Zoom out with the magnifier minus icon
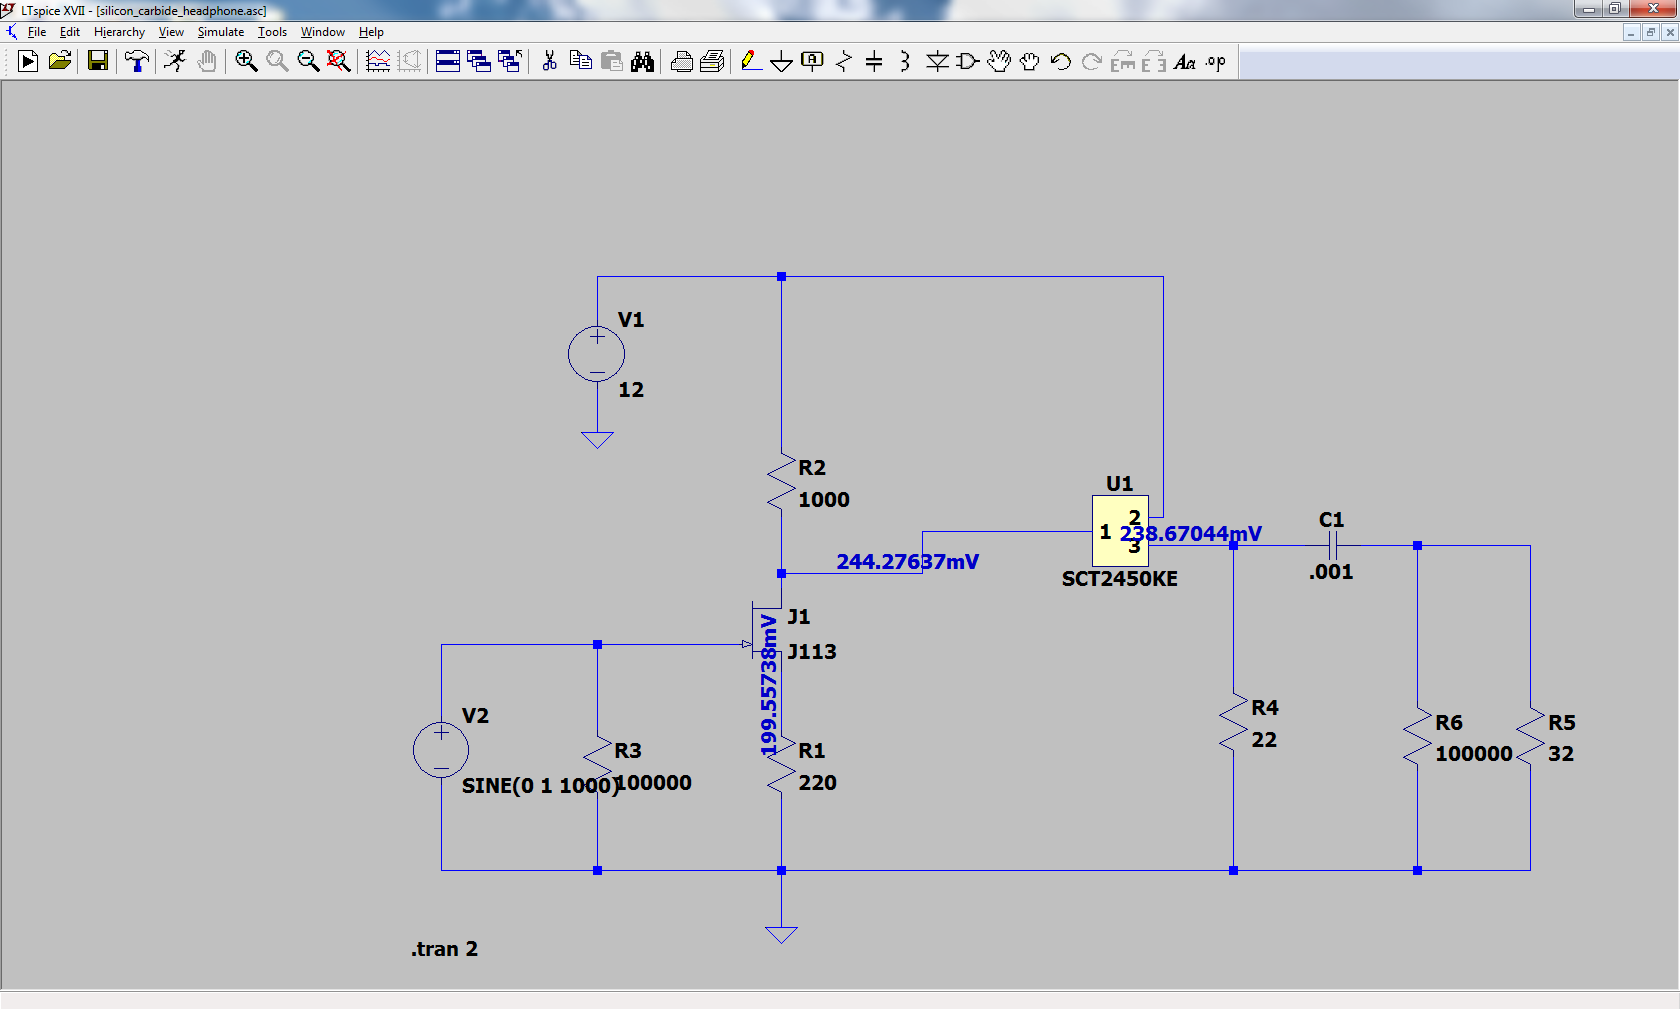Viewport: 1680px width, 1010px height. tap(308, 62)
